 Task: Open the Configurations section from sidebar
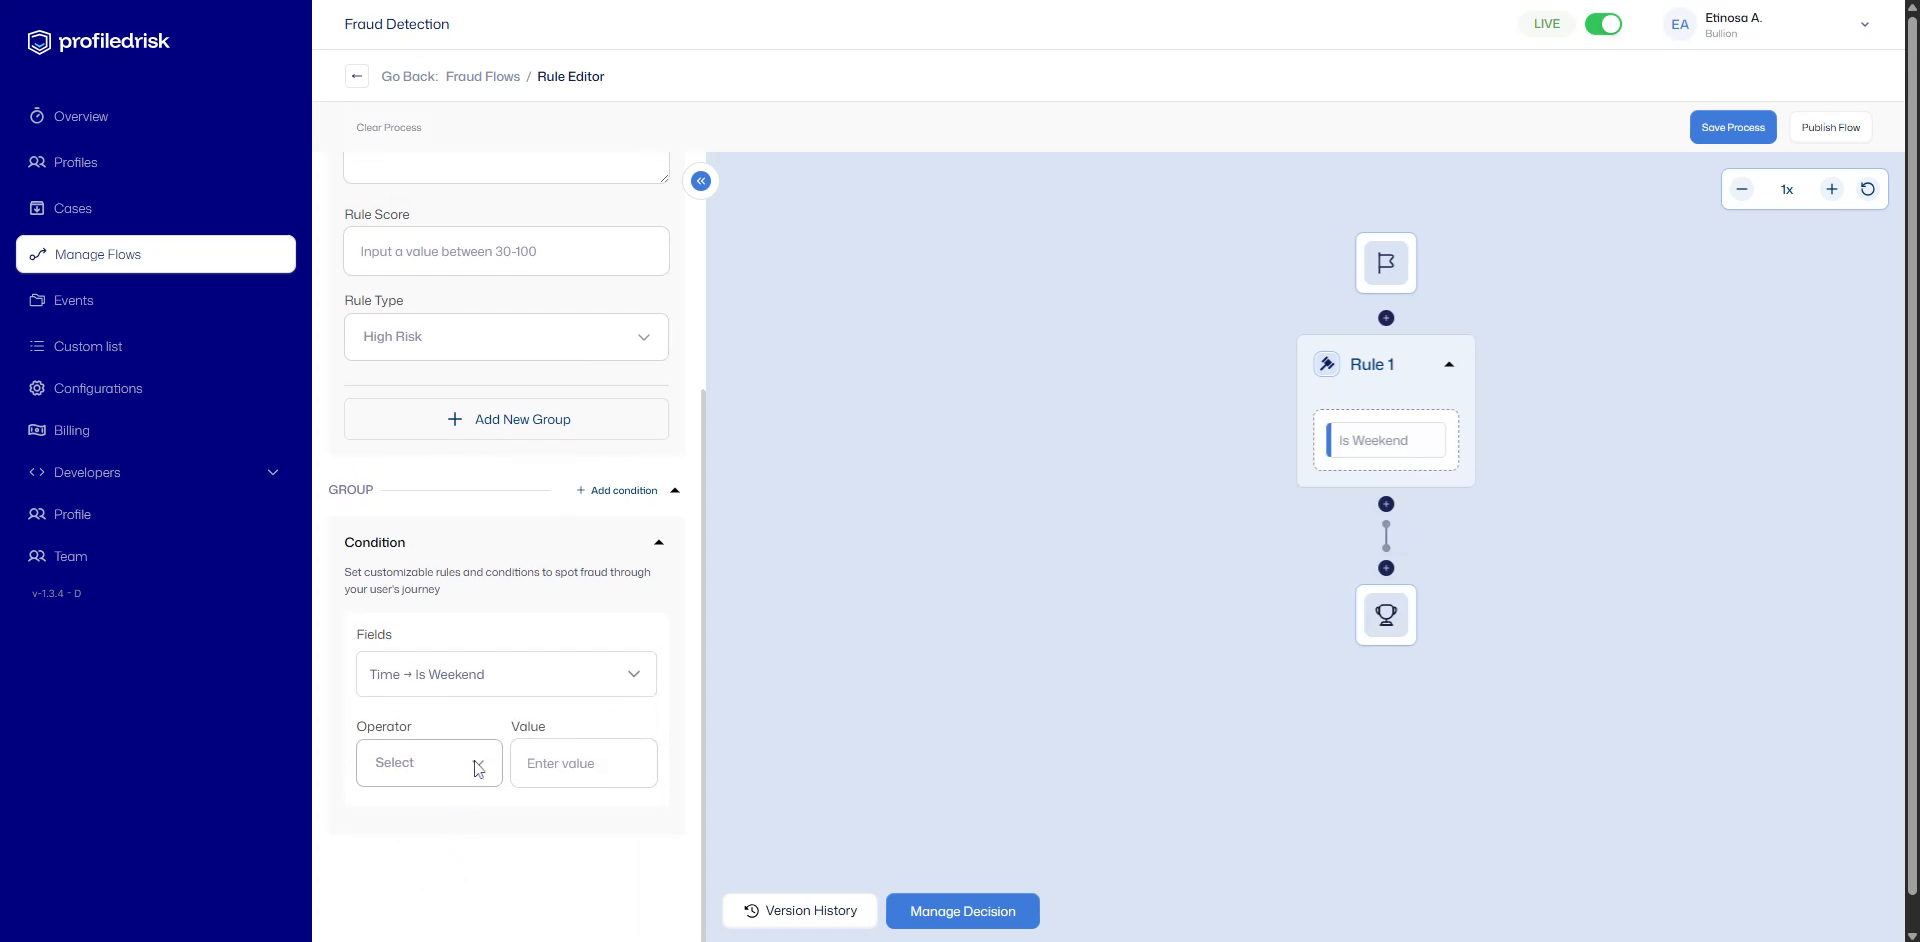tap(98, 388)
